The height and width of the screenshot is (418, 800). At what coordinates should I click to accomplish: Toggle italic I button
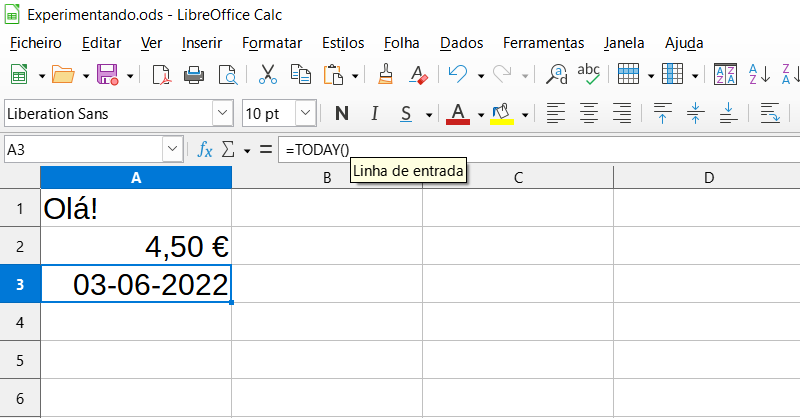[374, 113]
